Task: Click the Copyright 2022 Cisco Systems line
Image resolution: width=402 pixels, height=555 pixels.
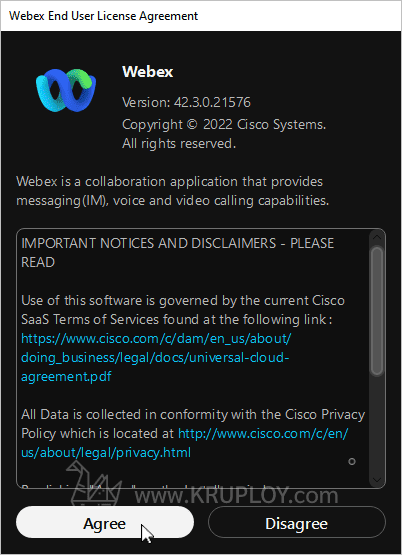Action: (x=224, y=125)
